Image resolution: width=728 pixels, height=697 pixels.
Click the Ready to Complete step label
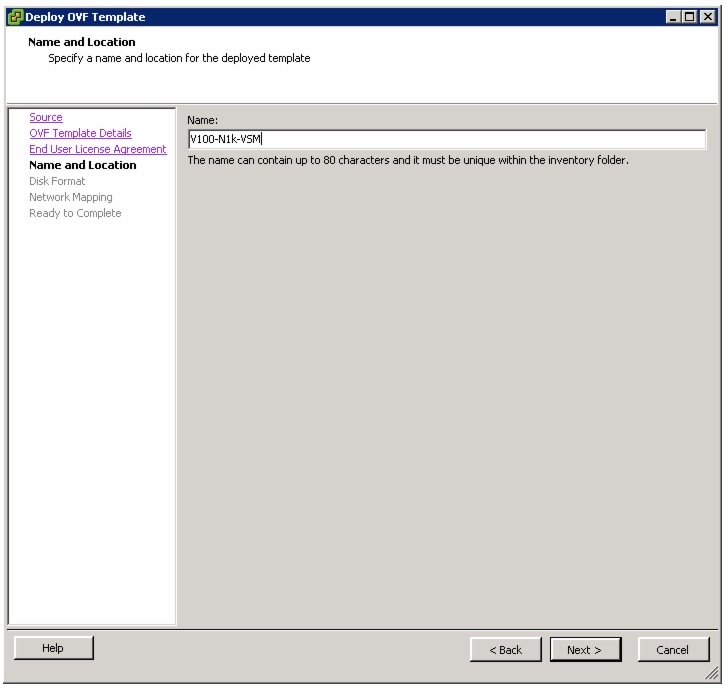(75, 213)
